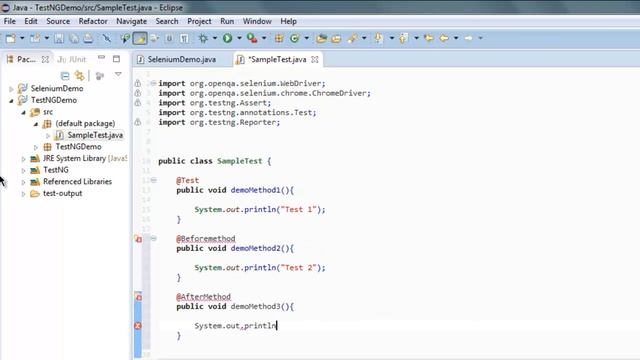This screenshot has height=360, width=640.
Task: Open the Project menu
Action: click(x=199, y=21)
